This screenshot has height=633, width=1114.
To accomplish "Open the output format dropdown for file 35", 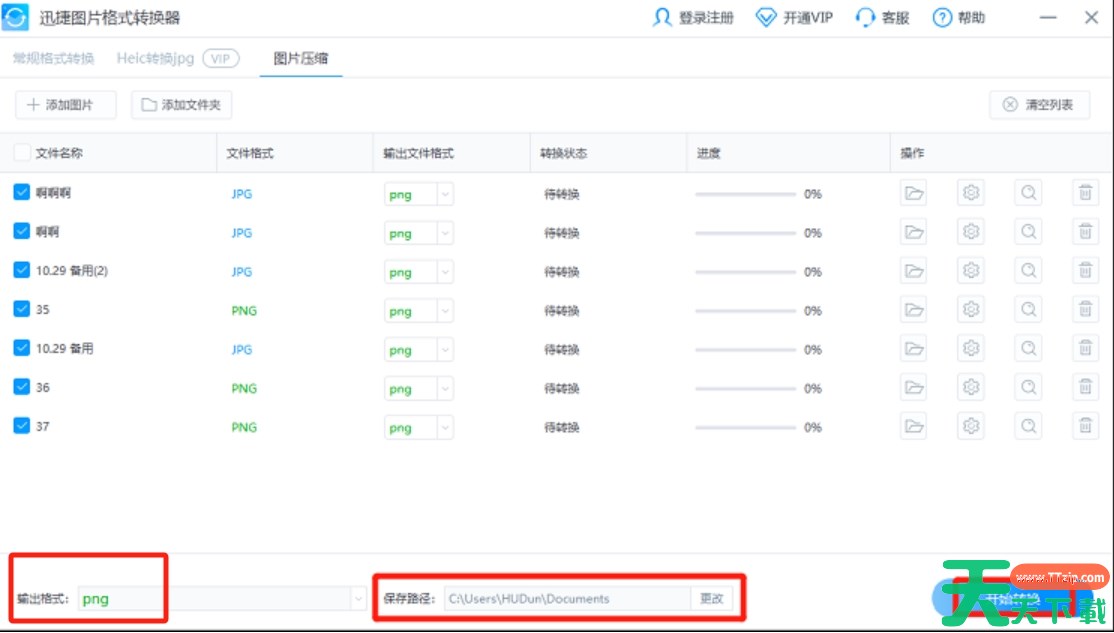I will [x=444, y=310].
